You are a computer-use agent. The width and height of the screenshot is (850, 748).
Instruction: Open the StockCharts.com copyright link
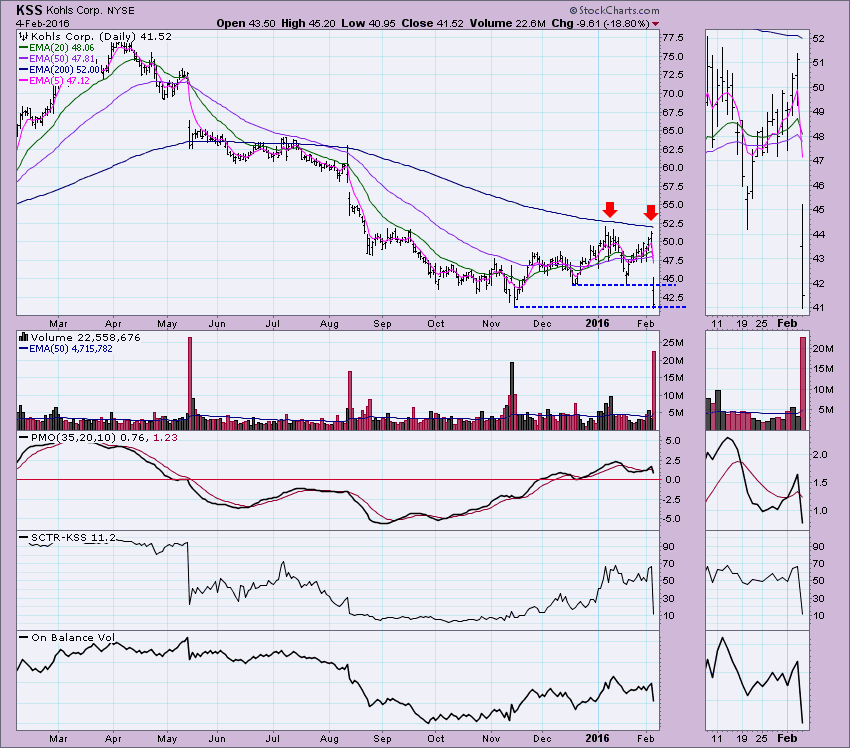point(614,10)
